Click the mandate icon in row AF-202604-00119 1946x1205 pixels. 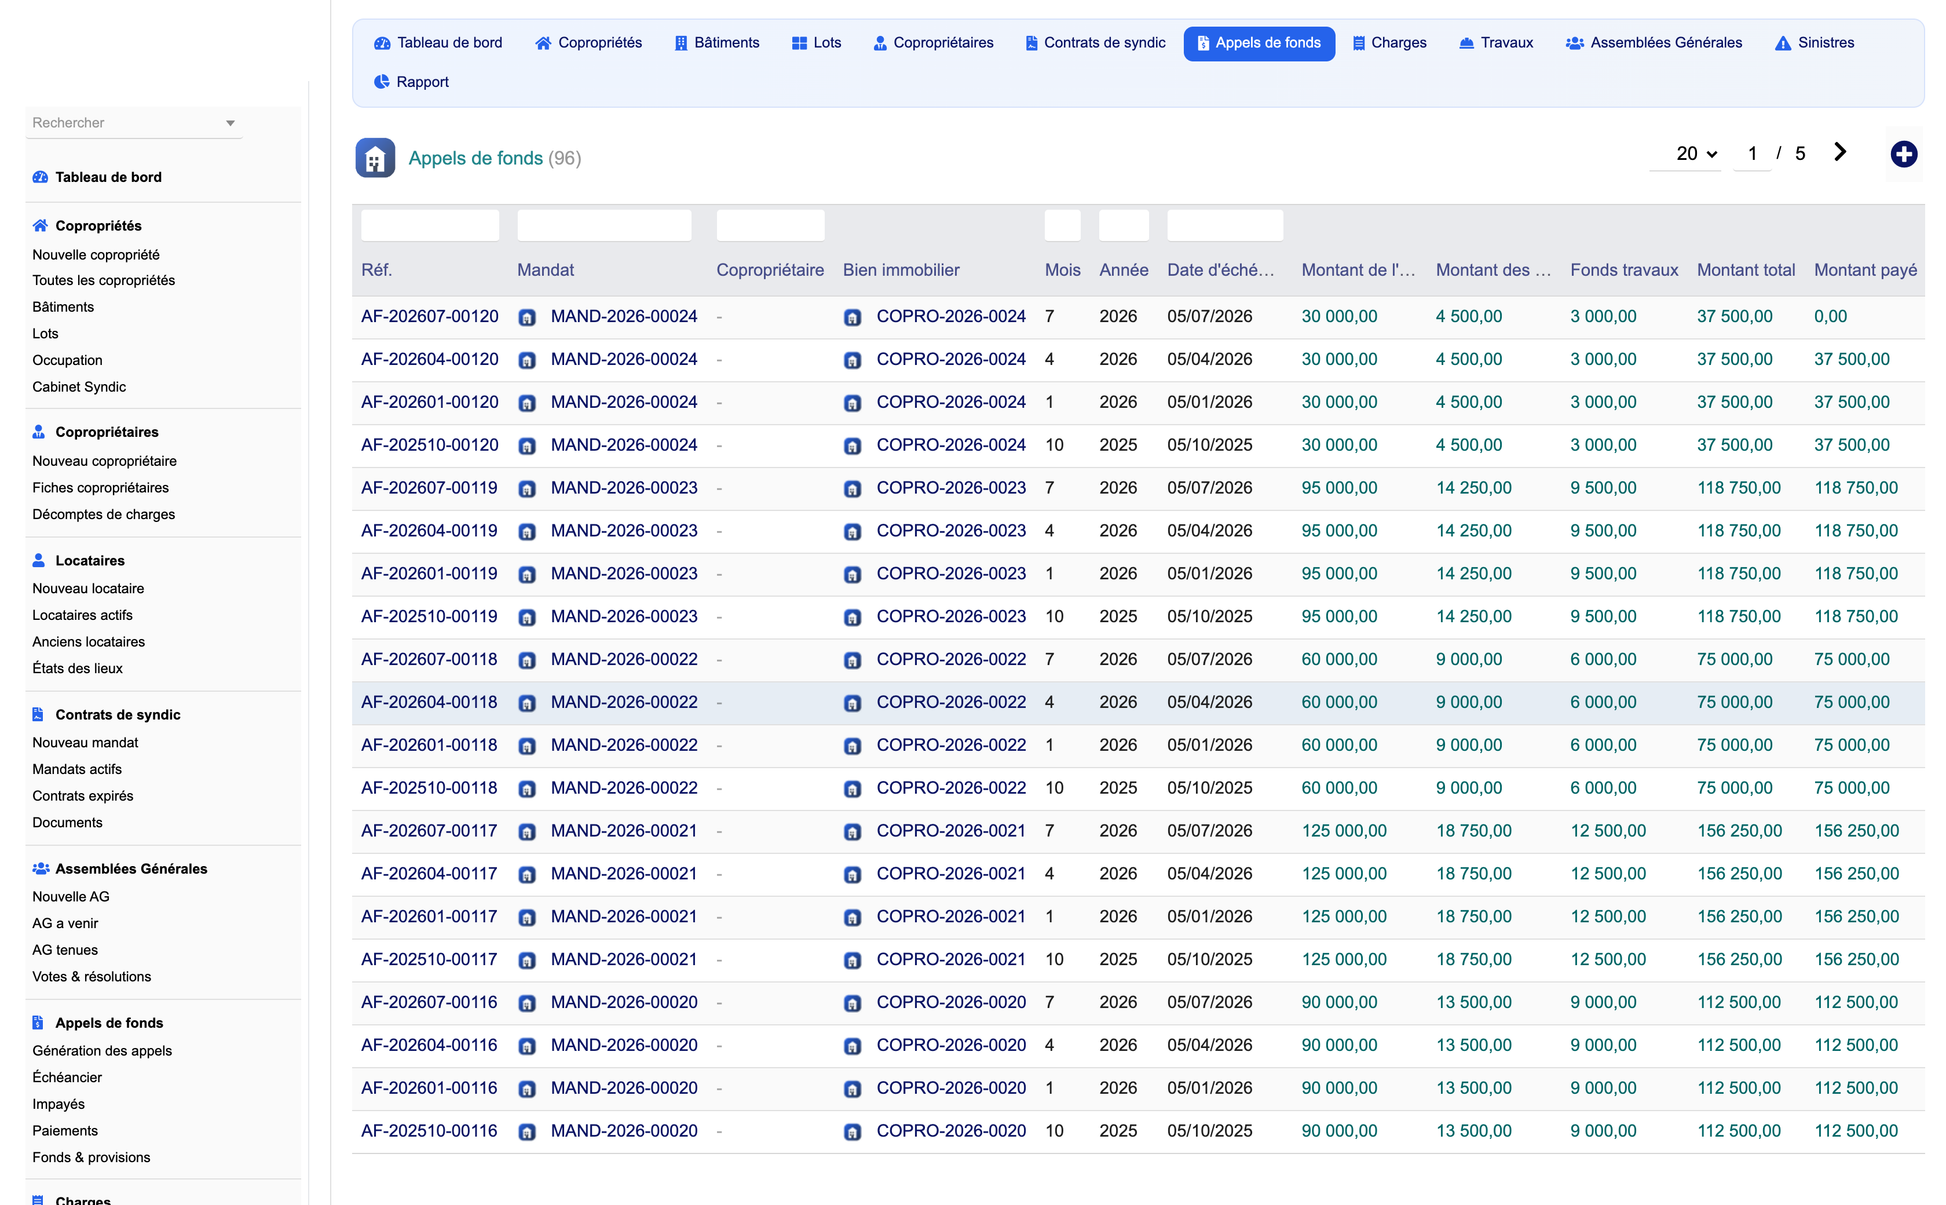tap(527, 532)
